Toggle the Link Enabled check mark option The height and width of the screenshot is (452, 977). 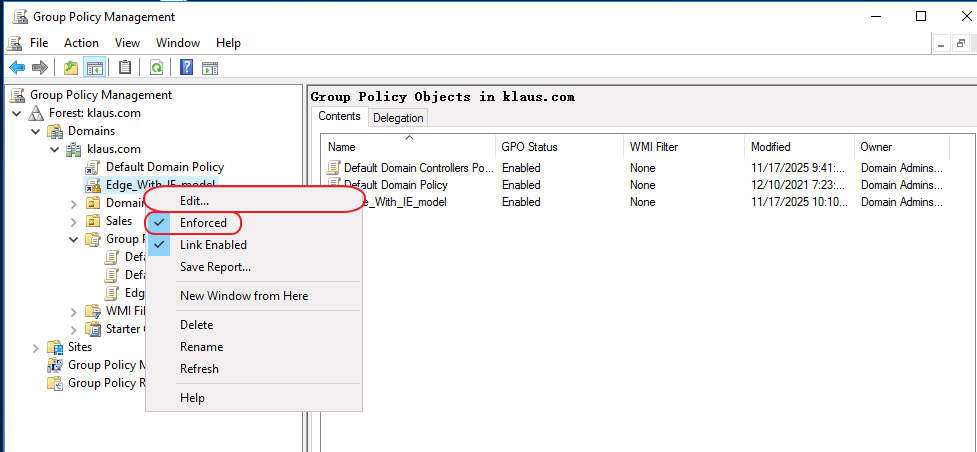(213, 245)
